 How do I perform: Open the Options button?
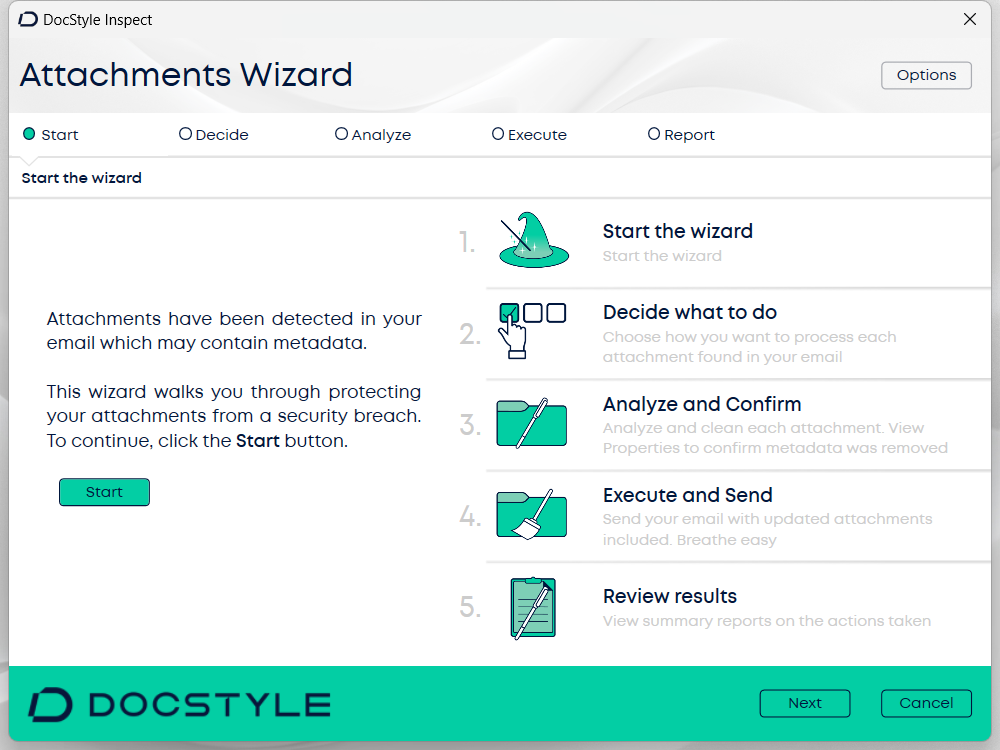click(x=926, y=75)
